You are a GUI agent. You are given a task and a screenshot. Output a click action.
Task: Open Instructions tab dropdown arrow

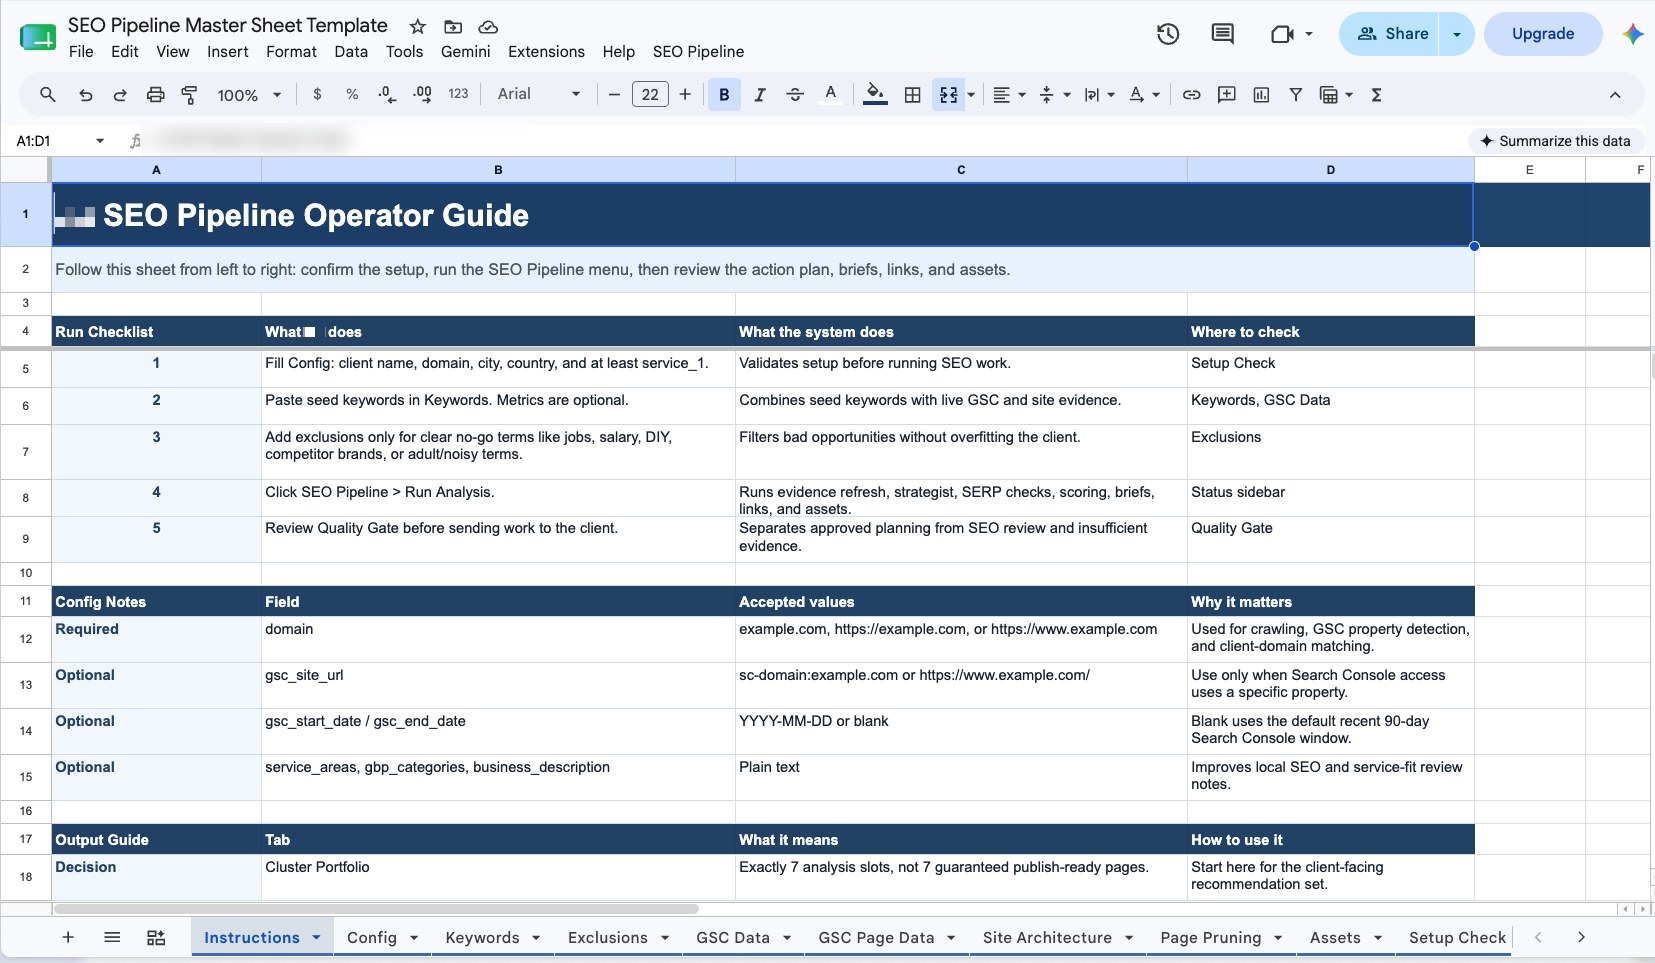tap(316, 937)
